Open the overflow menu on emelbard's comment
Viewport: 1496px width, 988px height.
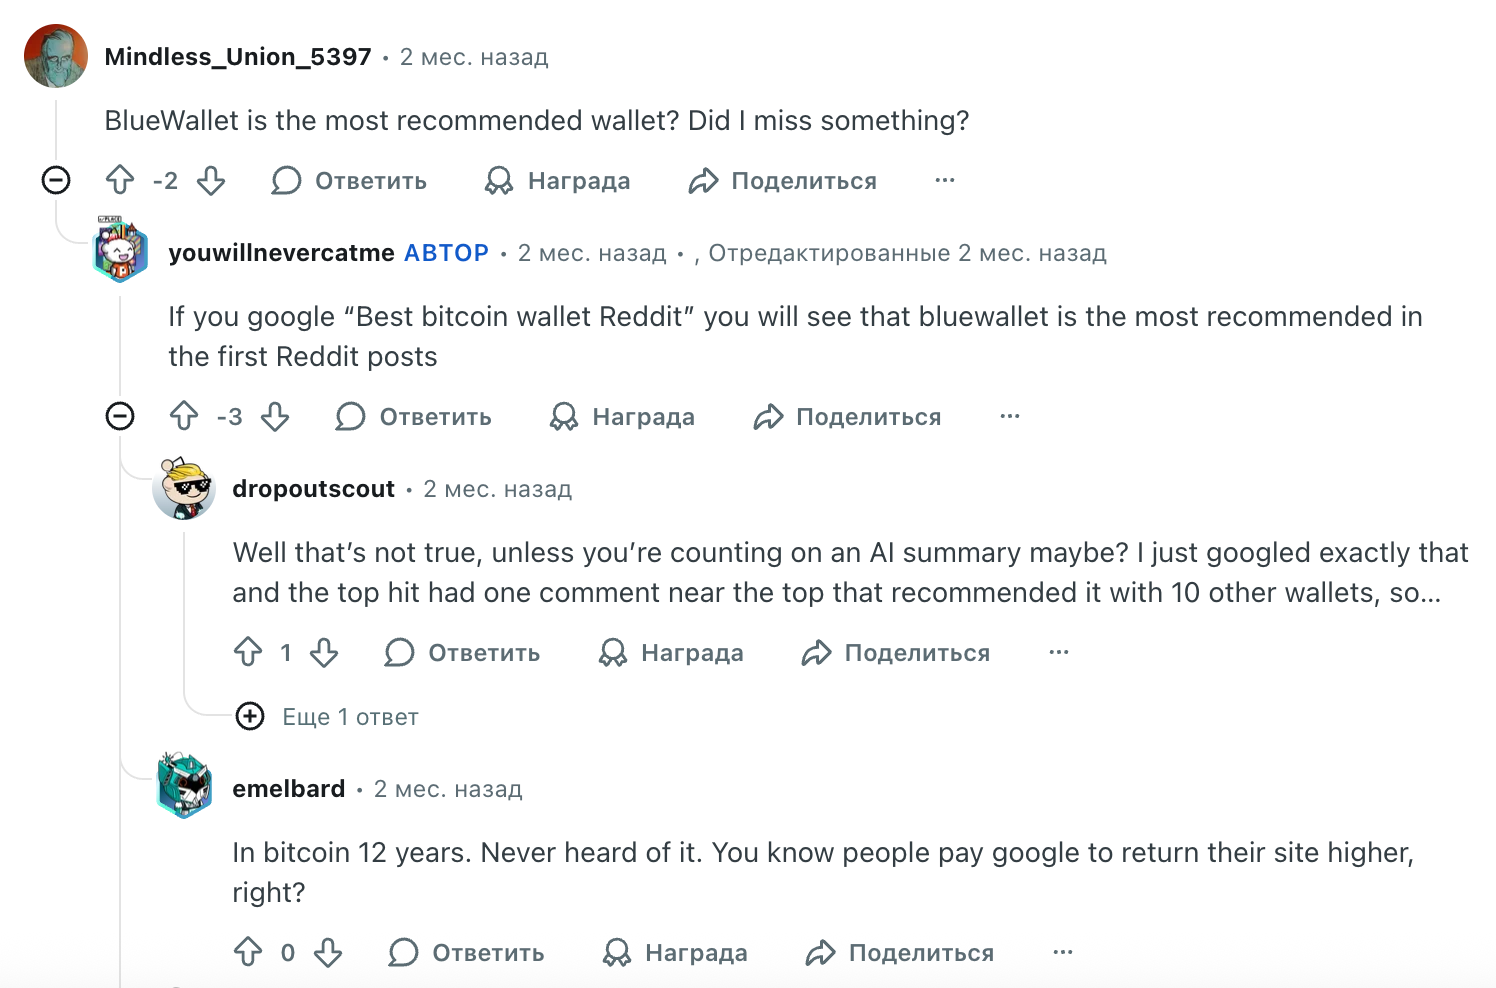point(1062,953)
